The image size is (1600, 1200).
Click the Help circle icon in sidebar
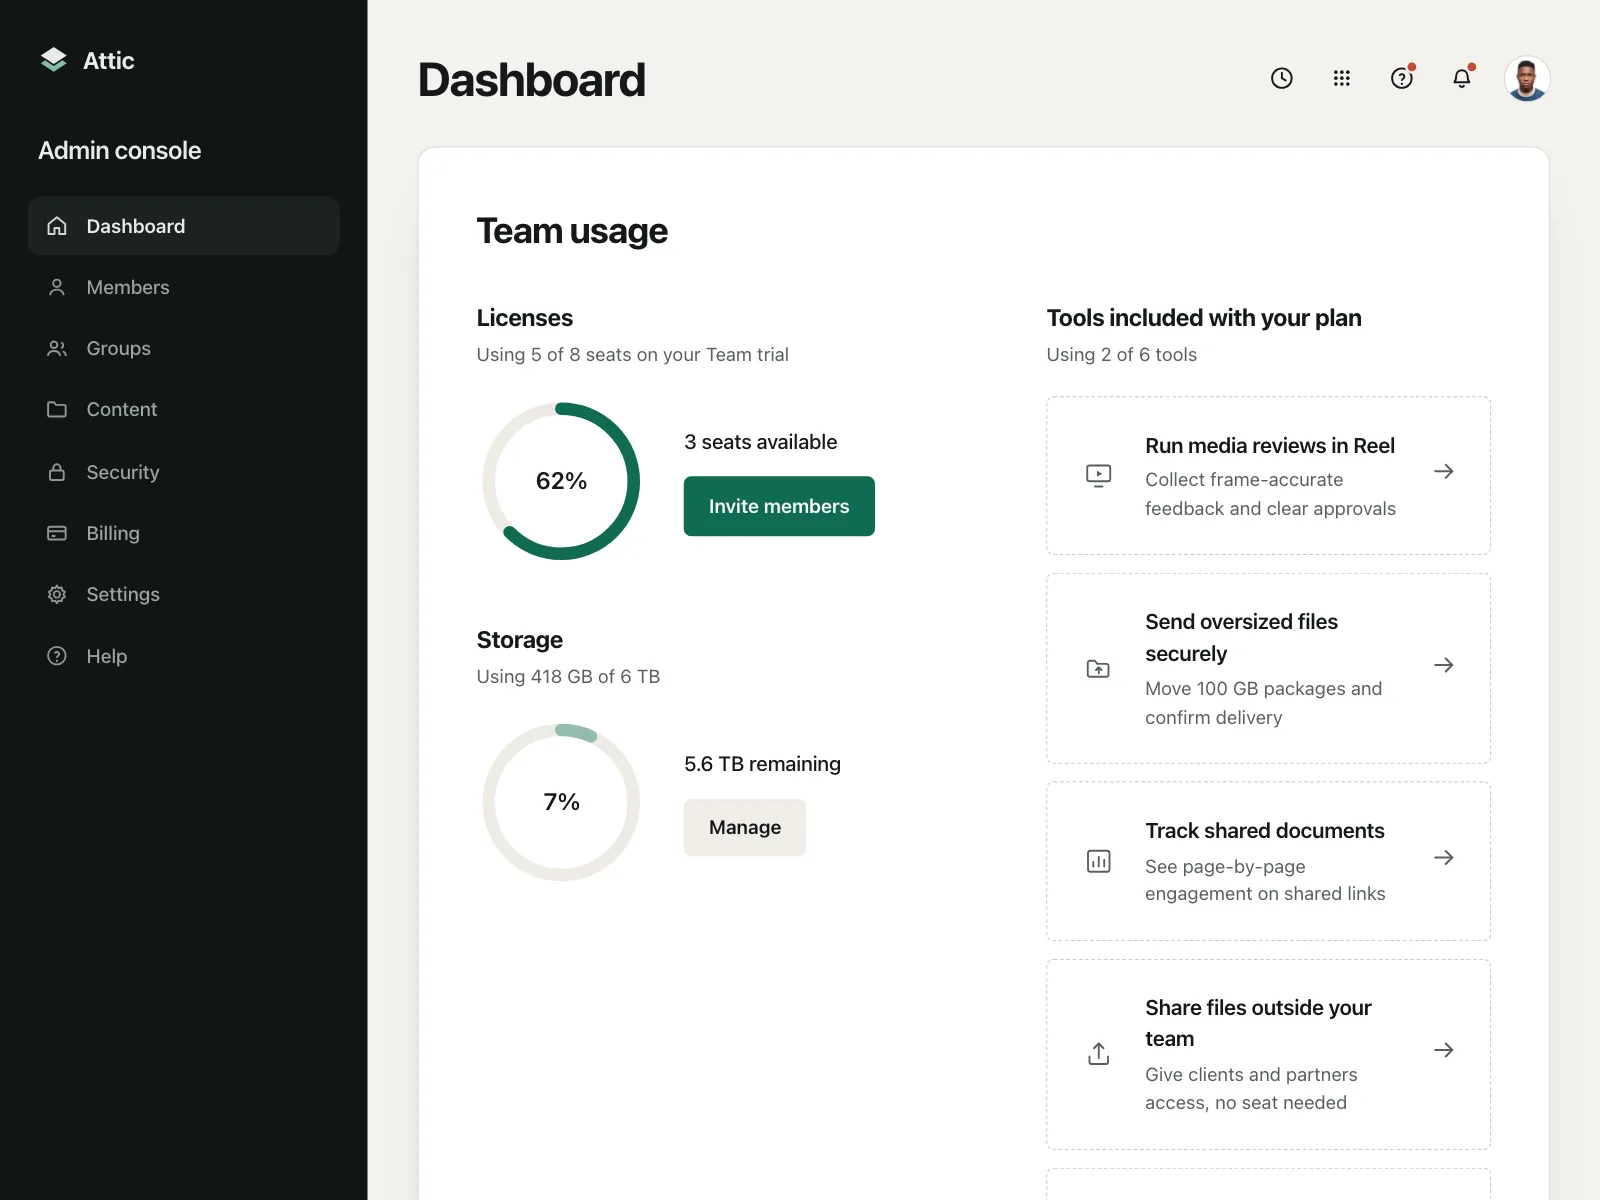(x=57, y=656)
